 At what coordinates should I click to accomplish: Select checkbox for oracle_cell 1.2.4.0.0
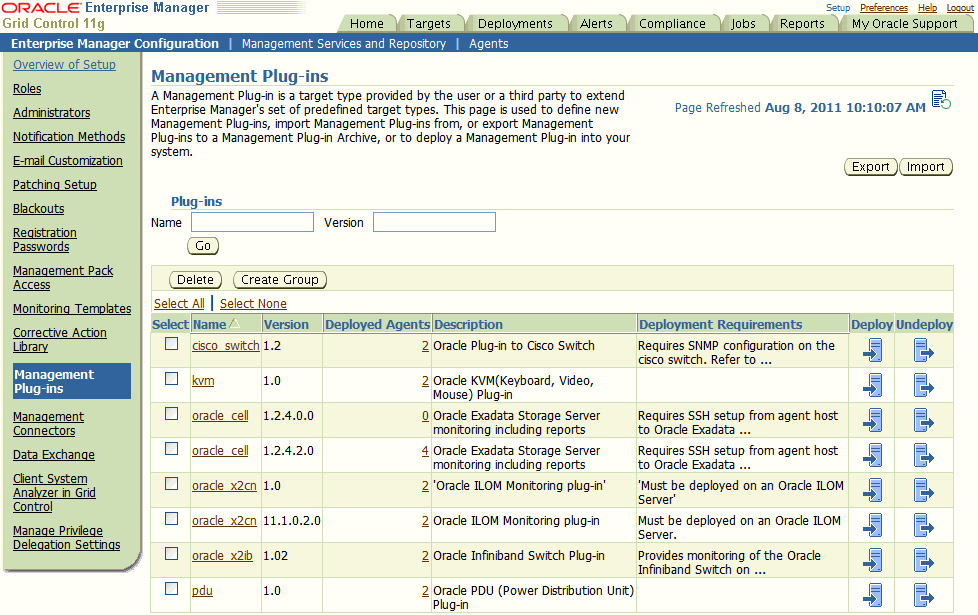(172, 414)
